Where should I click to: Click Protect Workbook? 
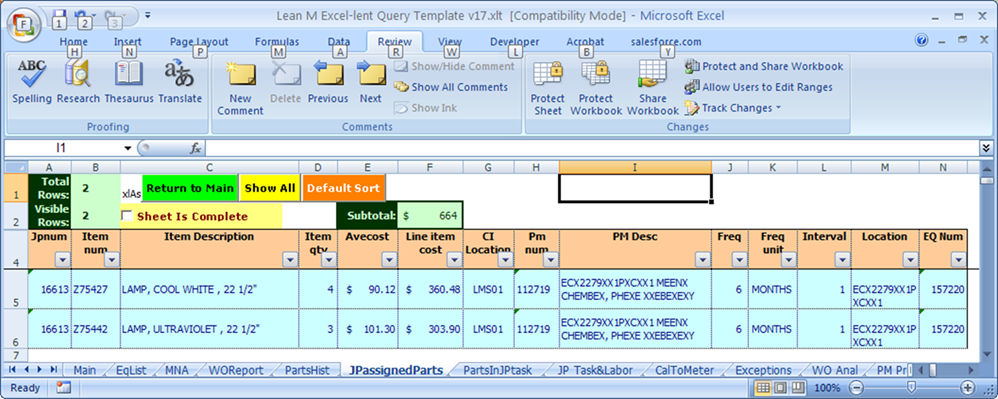tap(596, 88)
